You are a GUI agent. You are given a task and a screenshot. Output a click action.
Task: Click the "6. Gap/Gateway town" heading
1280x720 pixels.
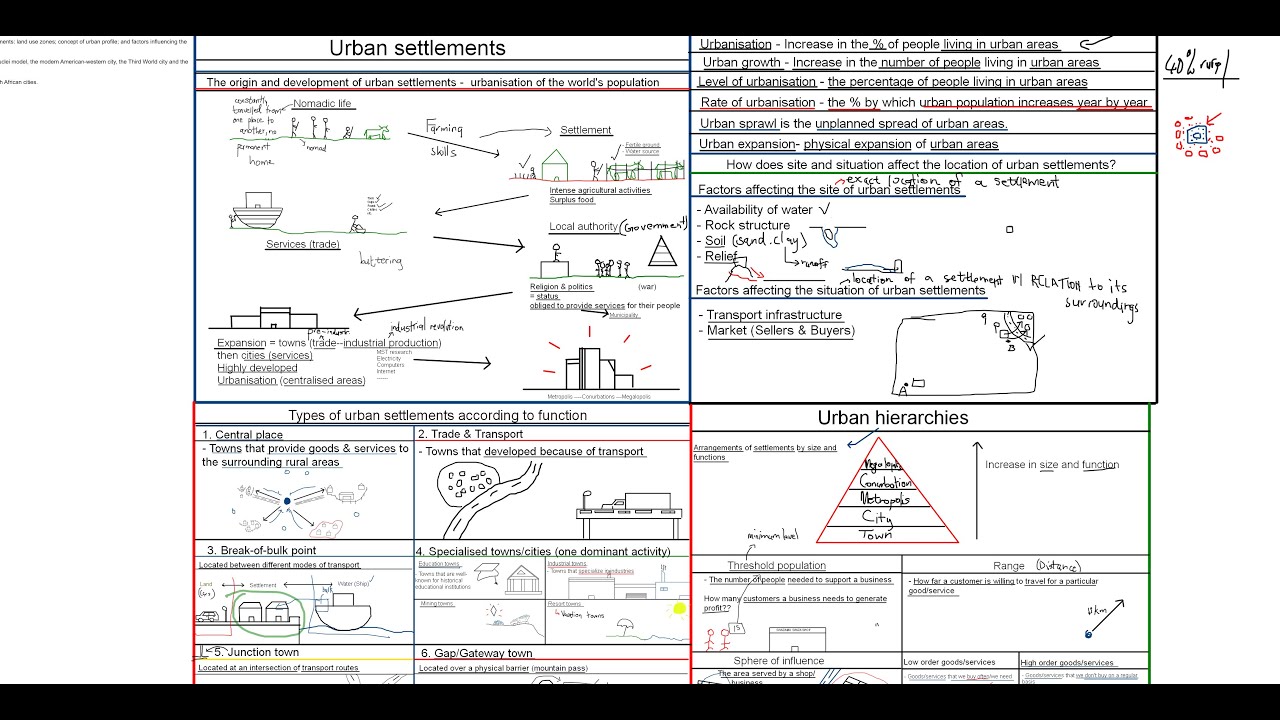(475, 653)
